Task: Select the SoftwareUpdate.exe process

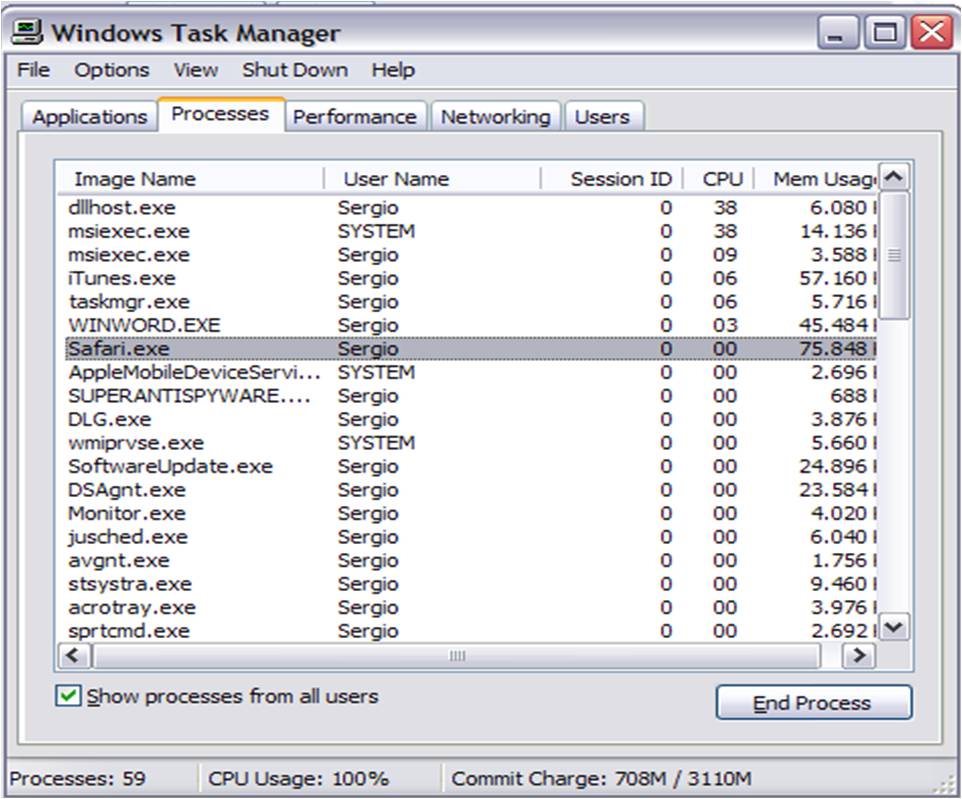Action: click(x=471, y=466)
